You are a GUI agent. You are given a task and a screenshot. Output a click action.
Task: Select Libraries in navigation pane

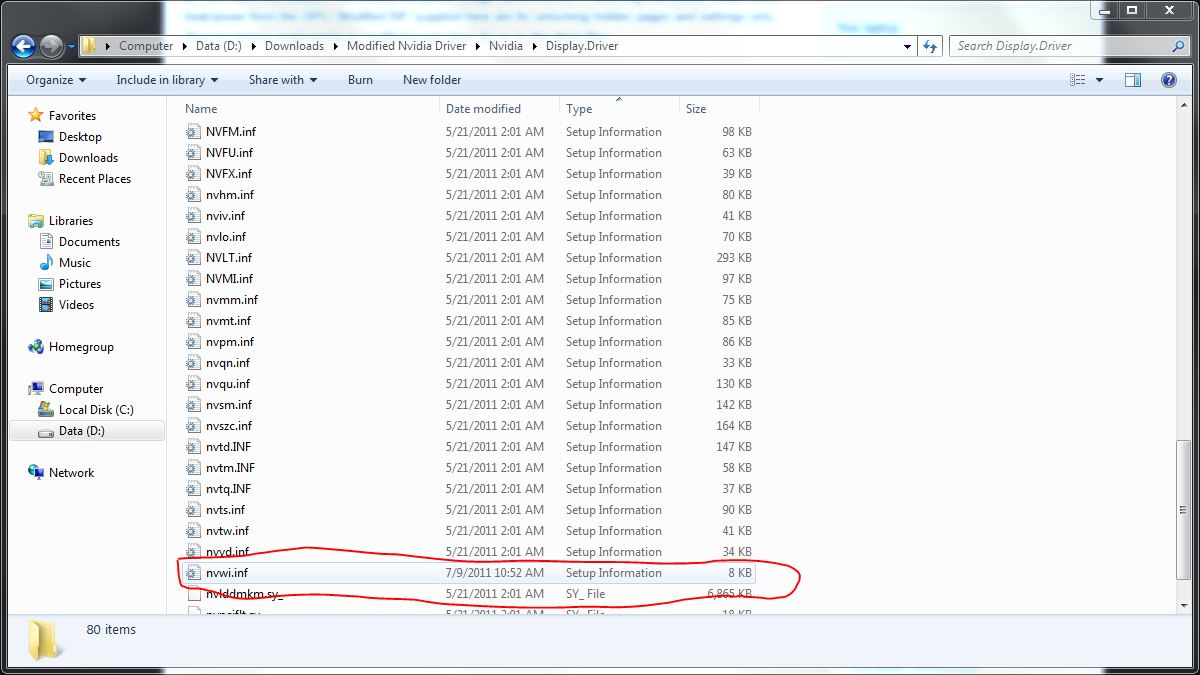tap(71, 221)
